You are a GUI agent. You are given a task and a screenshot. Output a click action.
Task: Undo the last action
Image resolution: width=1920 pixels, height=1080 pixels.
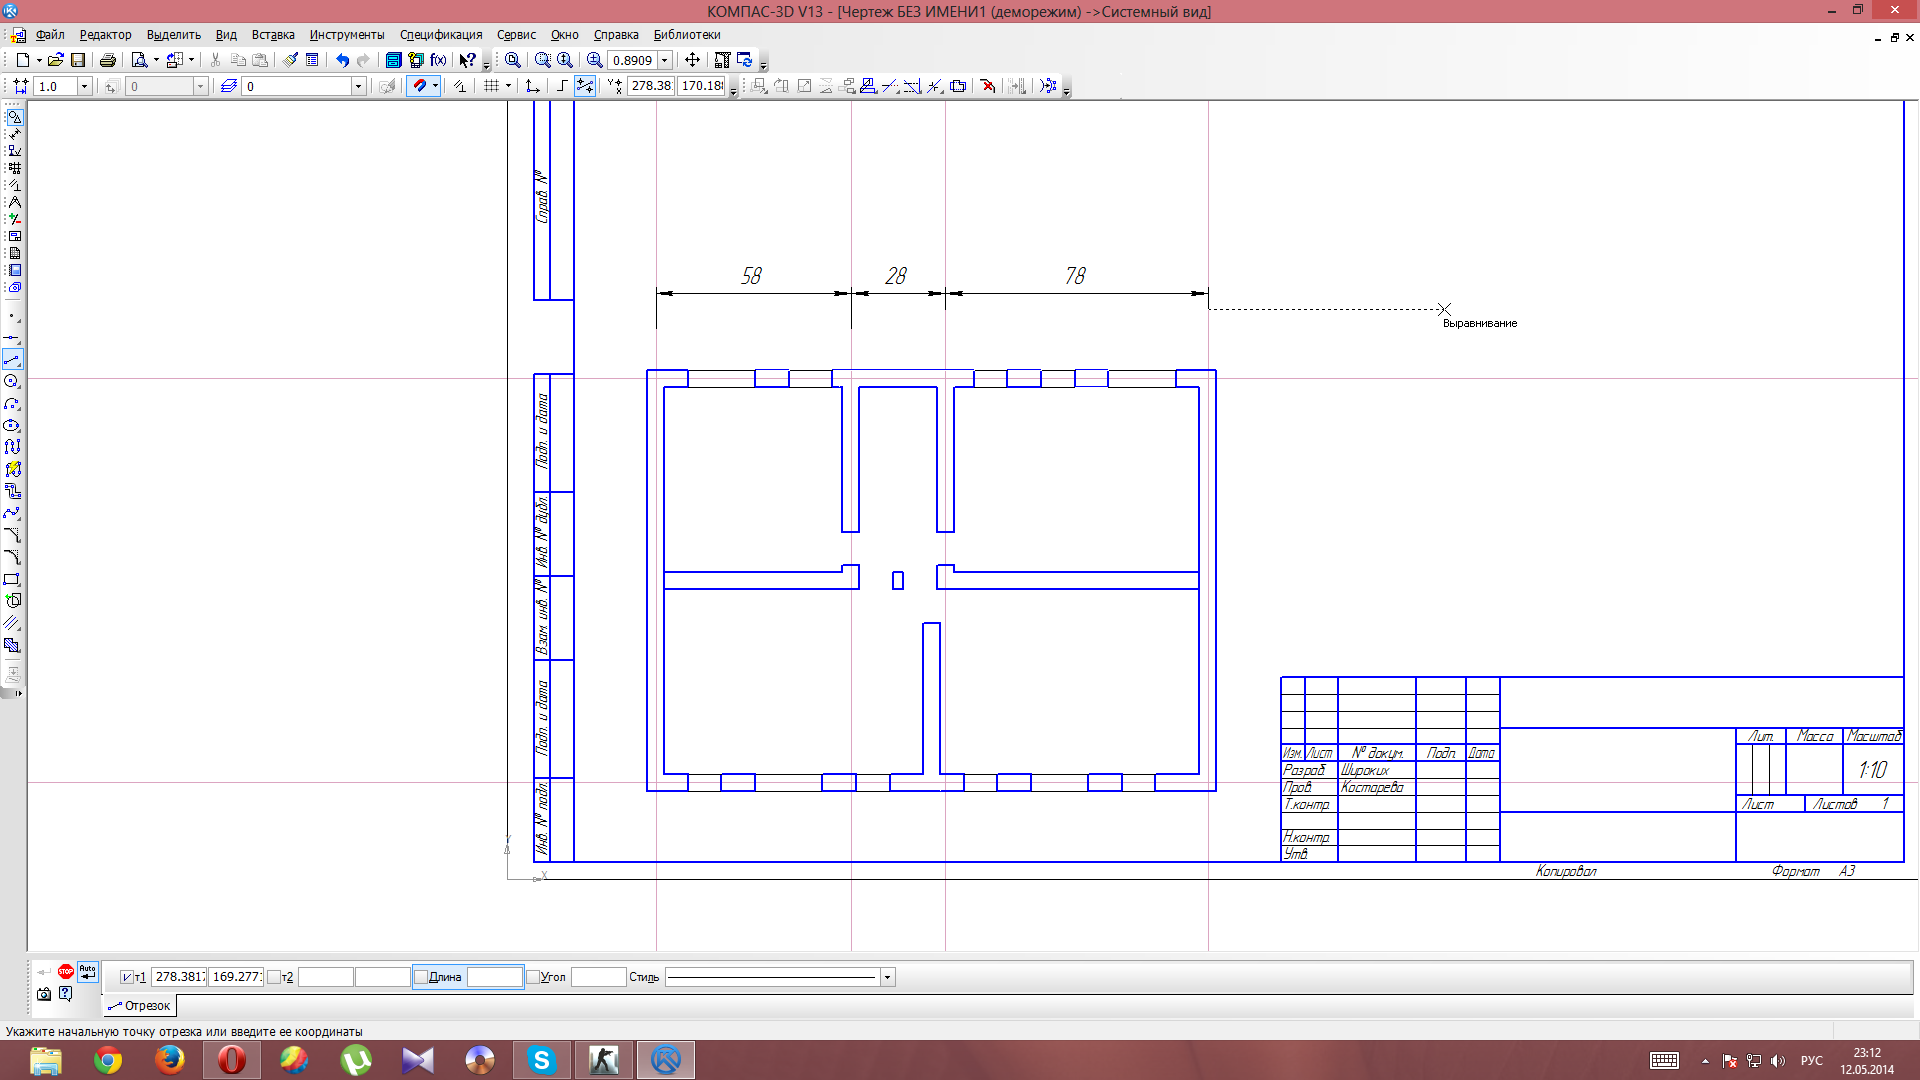point(343,60)
